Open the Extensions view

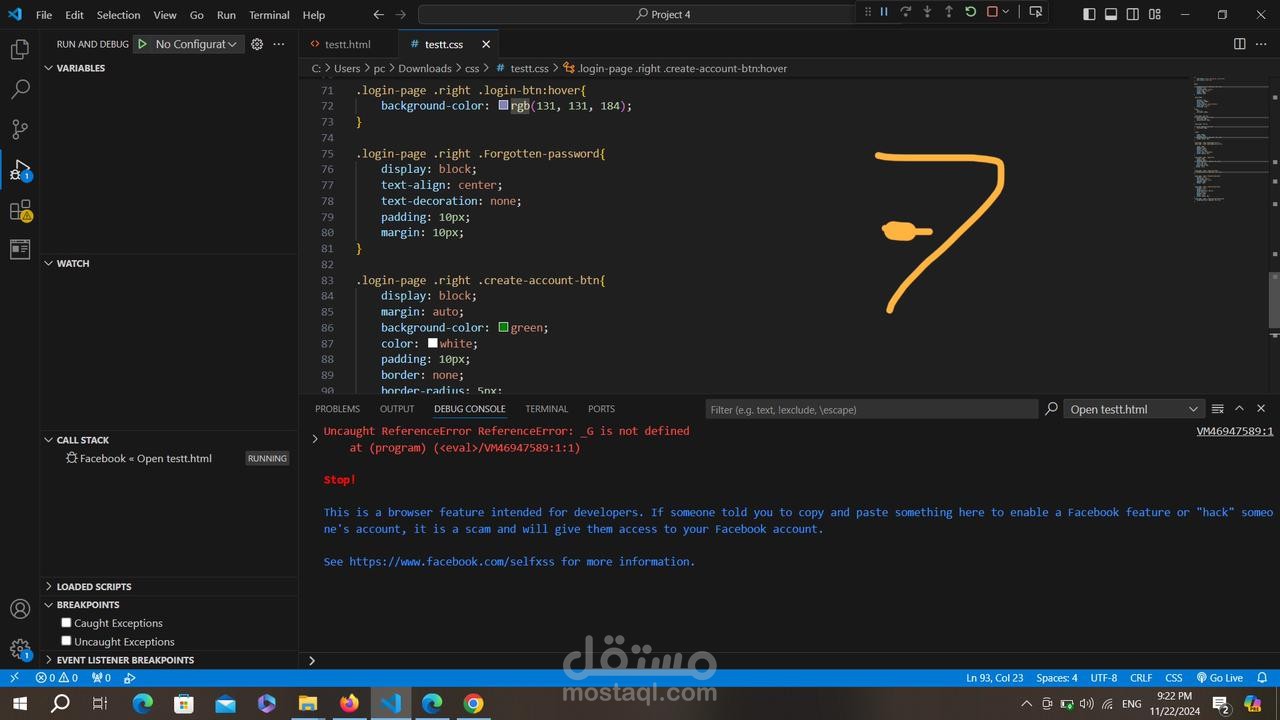(x=20, y=211)
